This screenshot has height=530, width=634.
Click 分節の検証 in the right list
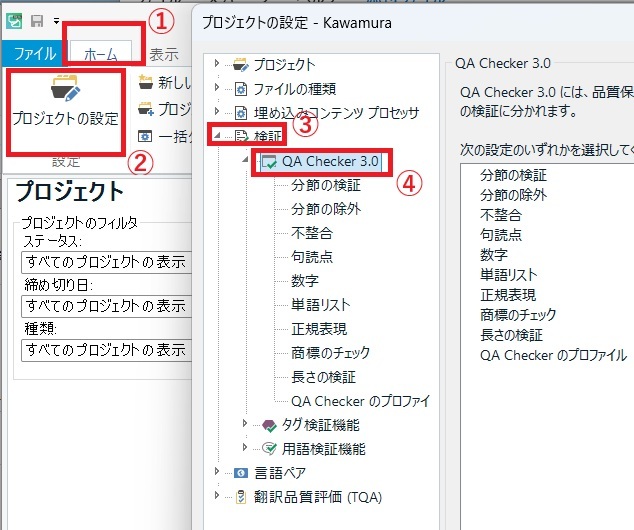coord(514,175)
